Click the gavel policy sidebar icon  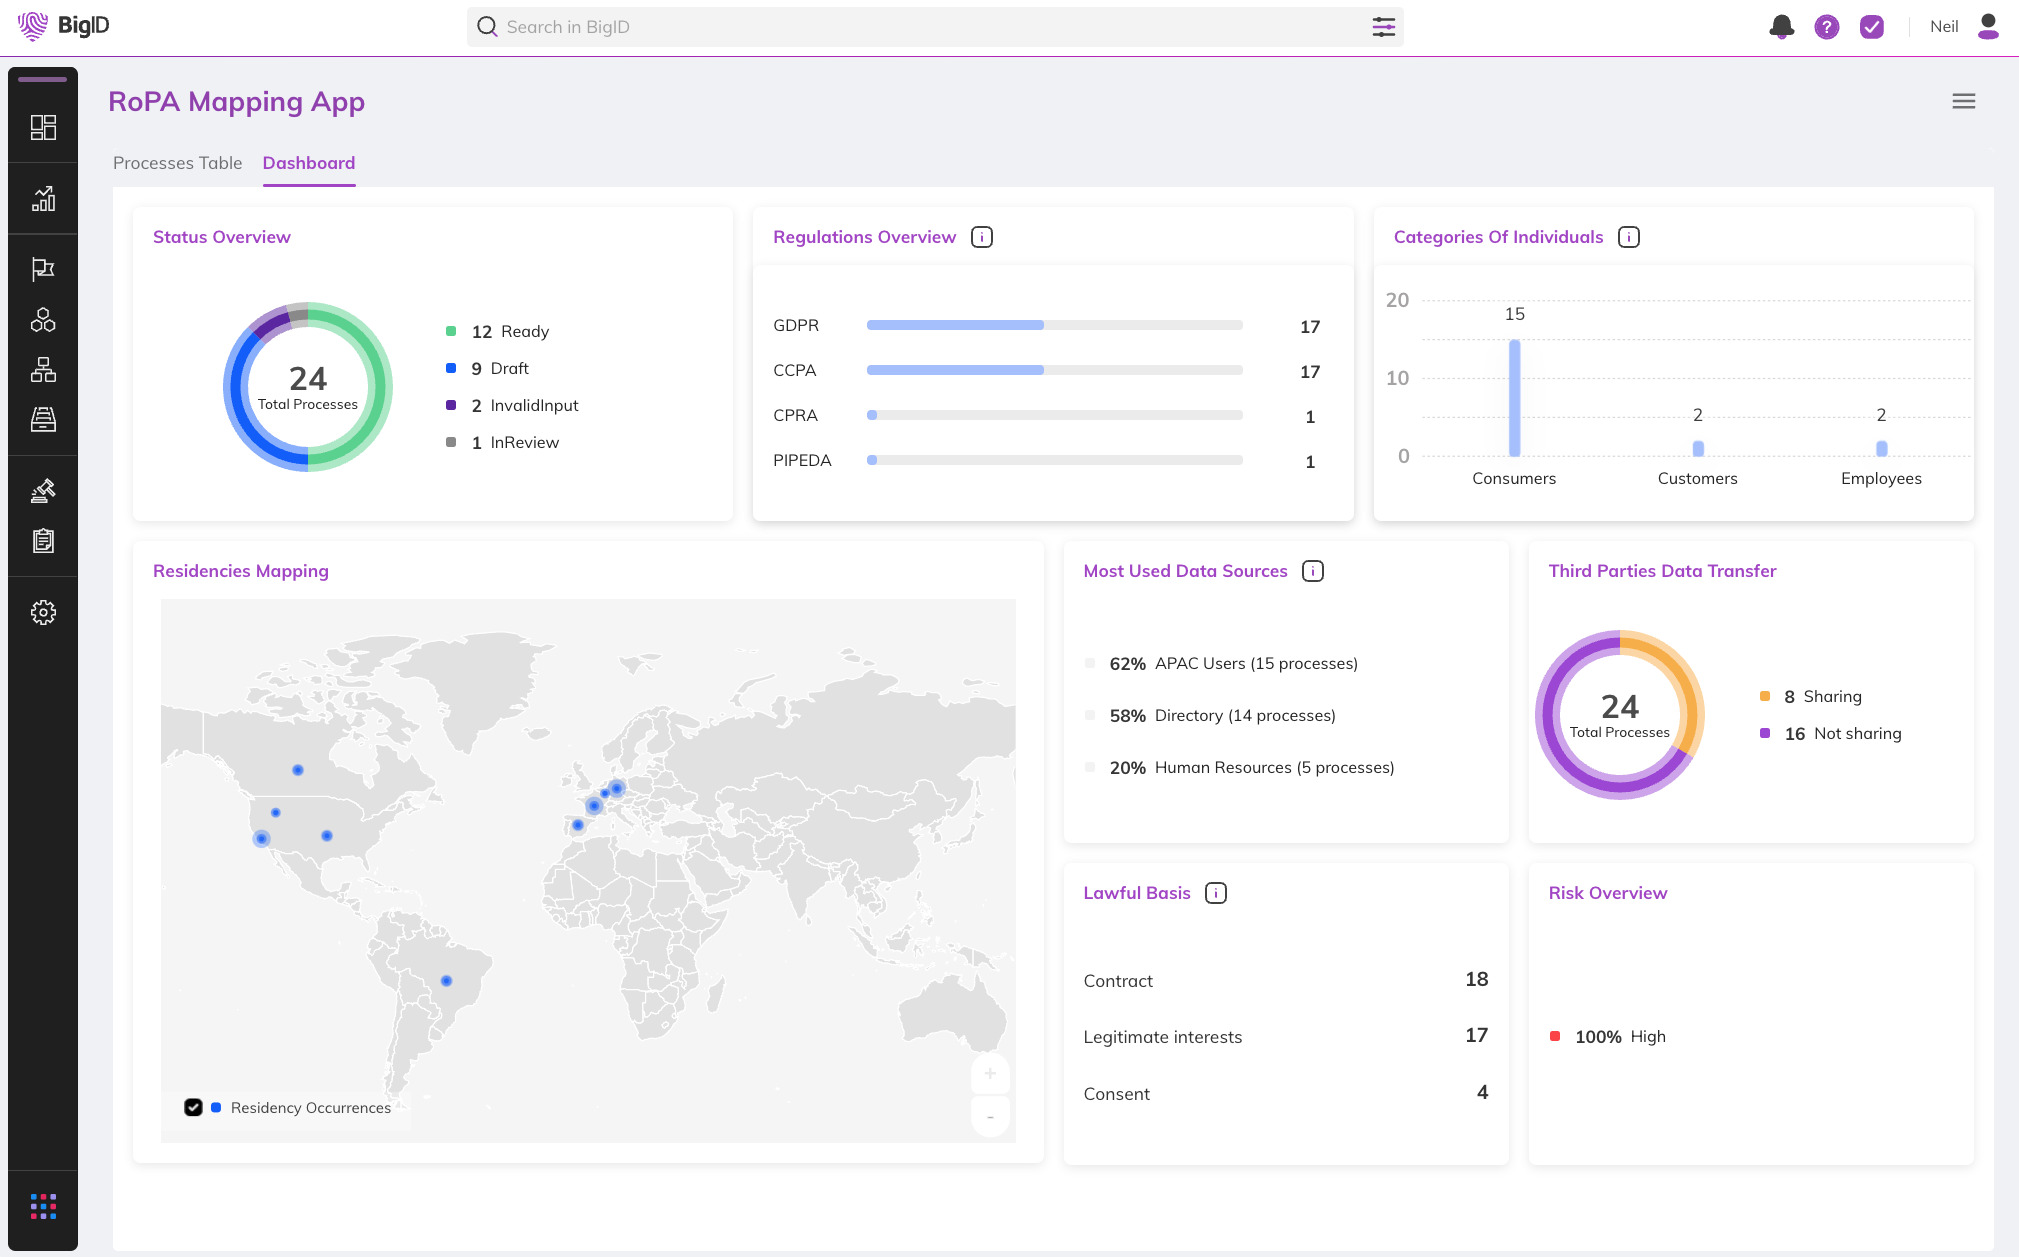(x=43, y=490)
